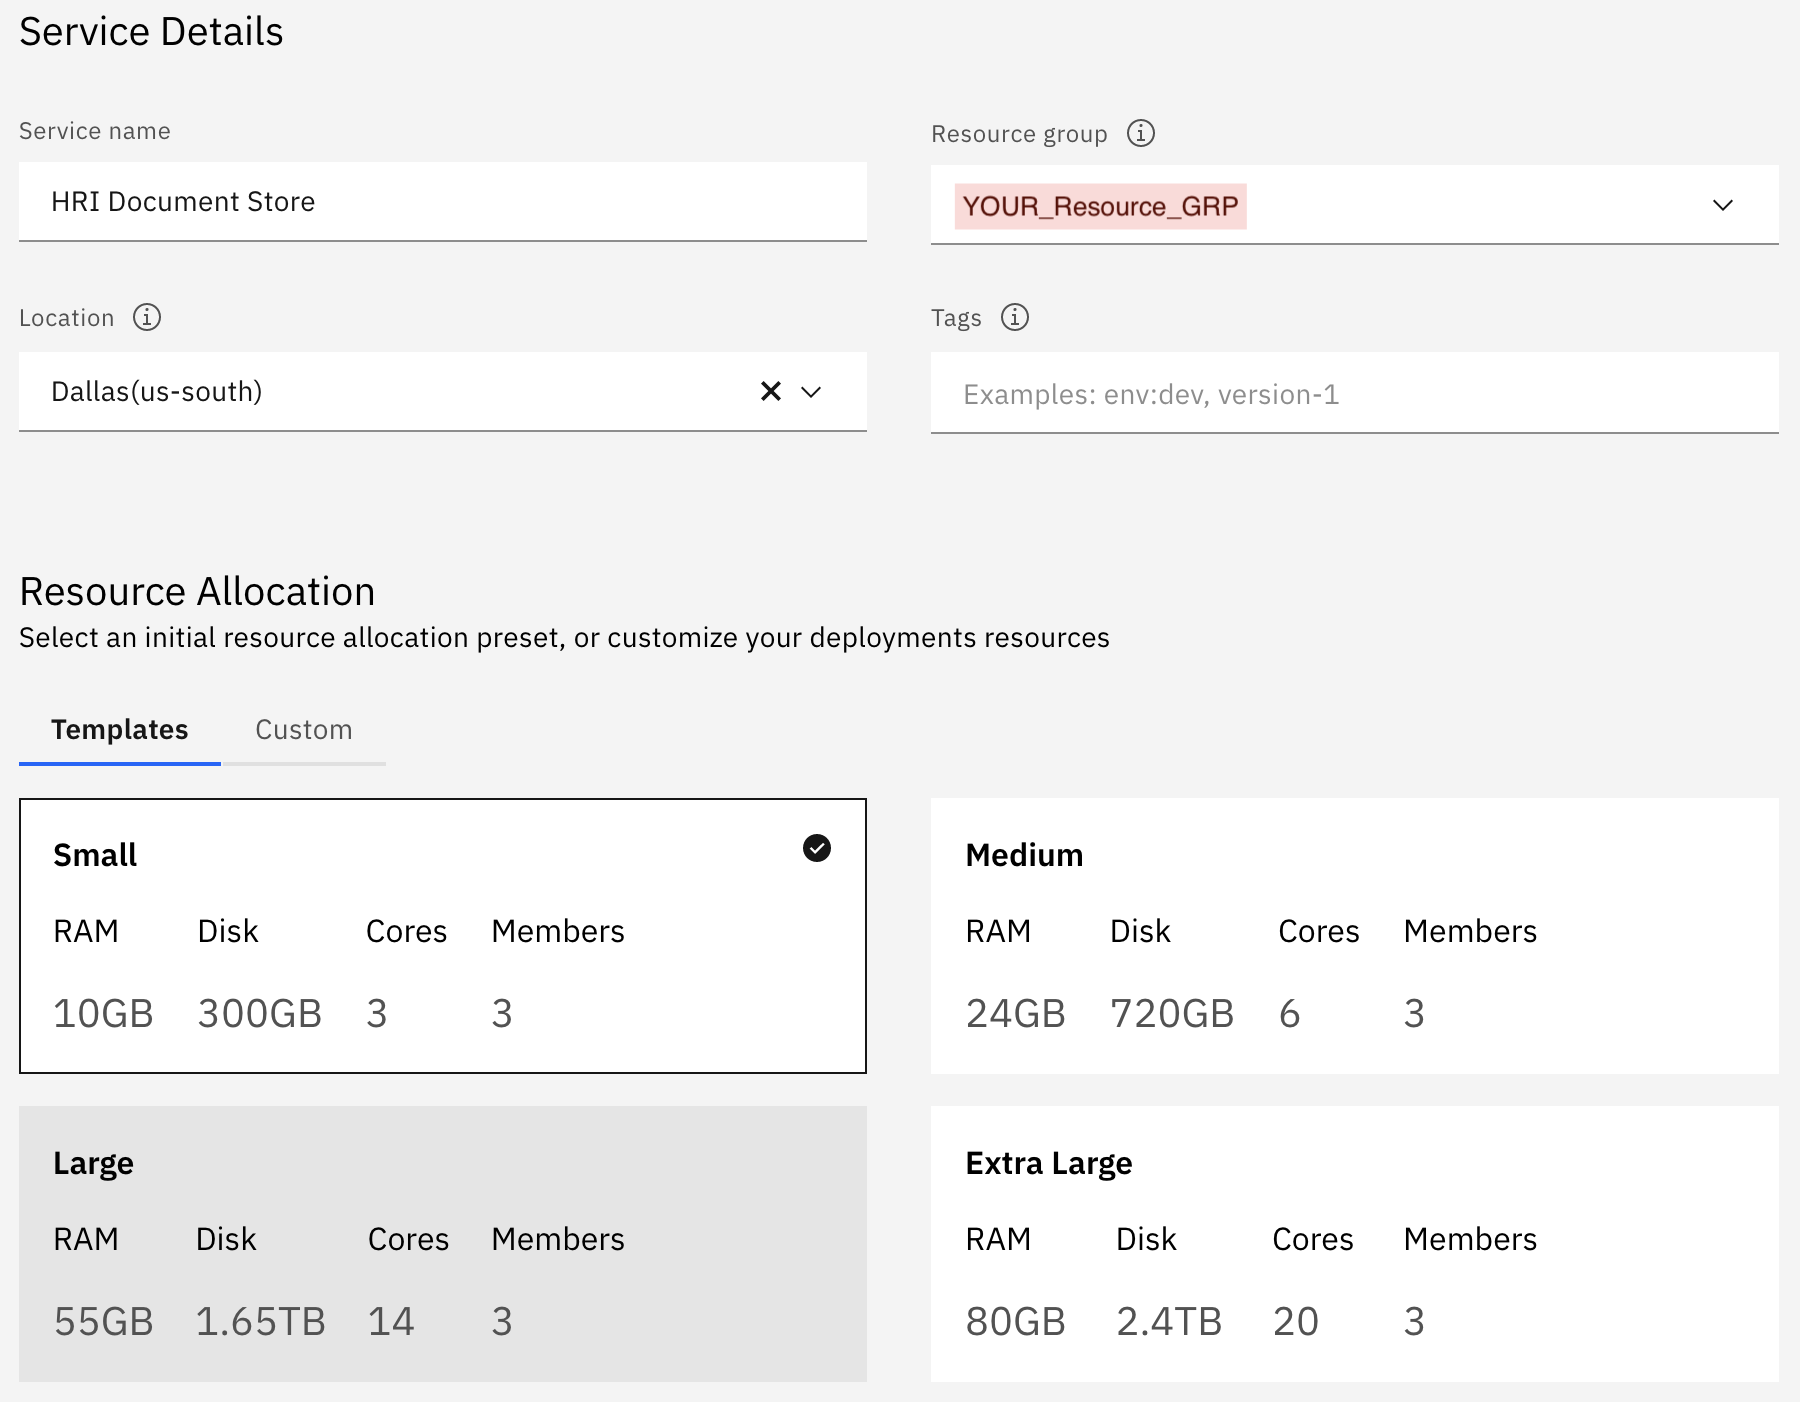
Task: Clear the Dallas(us-south) location selection
Action: [771, 391]
